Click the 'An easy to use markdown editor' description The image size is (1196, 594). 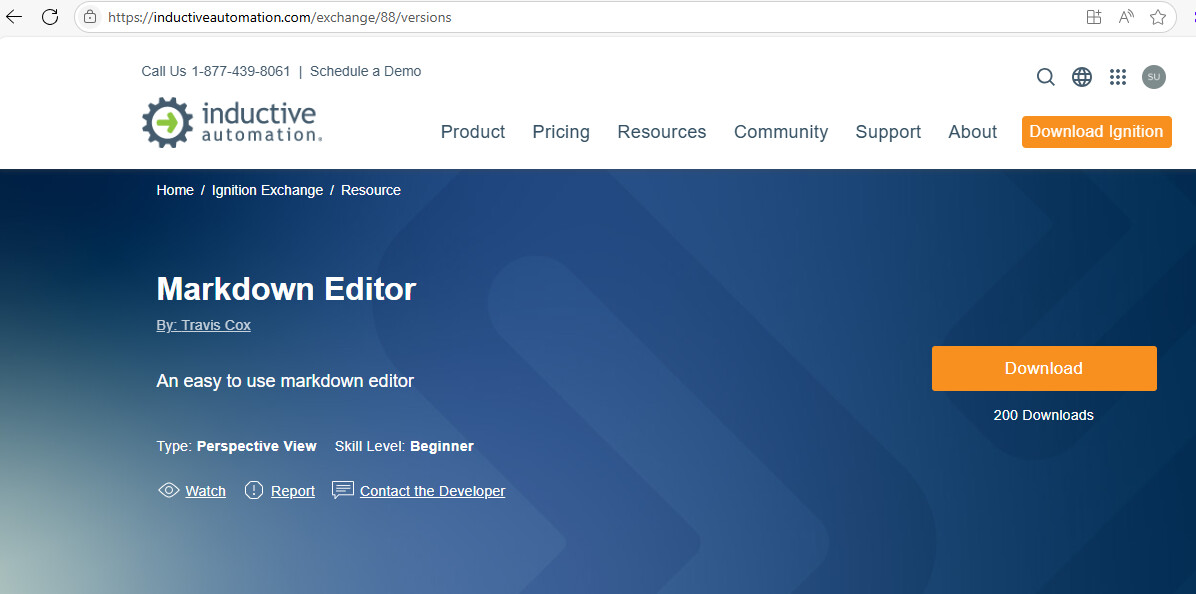tap(285, 380)
